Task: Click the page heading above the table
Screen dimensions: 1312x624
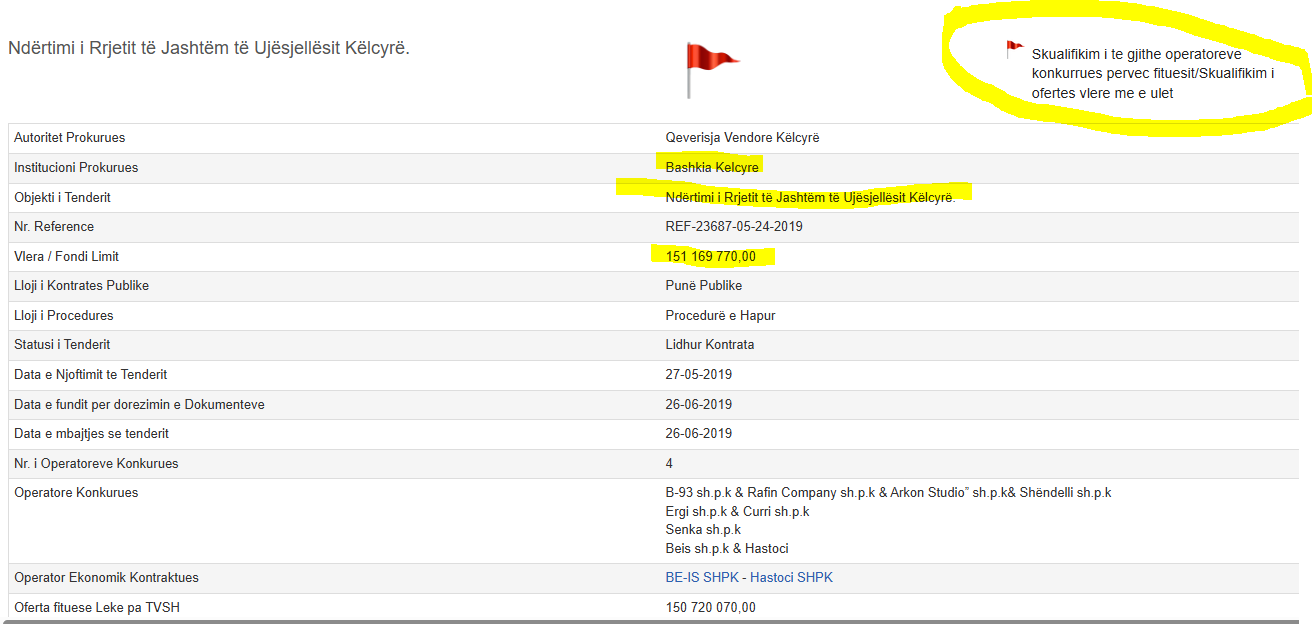Action: (x=209, y=48)
